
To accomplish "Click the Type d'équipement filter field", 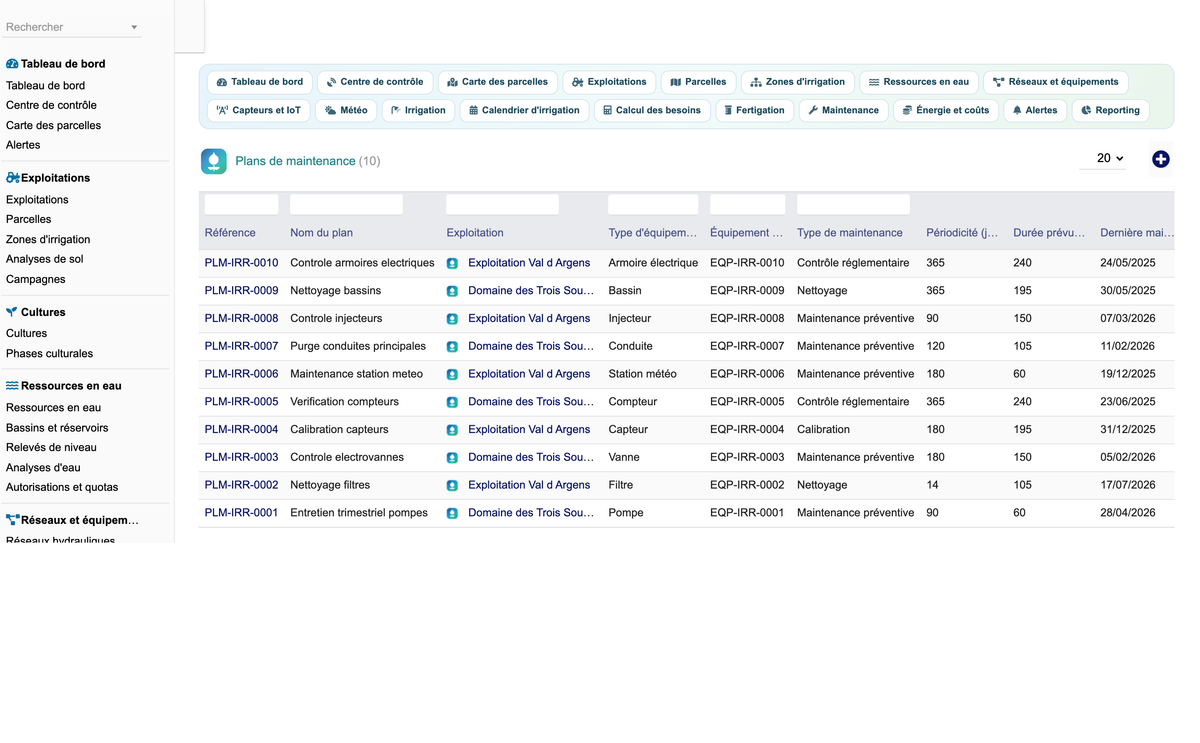I will point(653,204).
